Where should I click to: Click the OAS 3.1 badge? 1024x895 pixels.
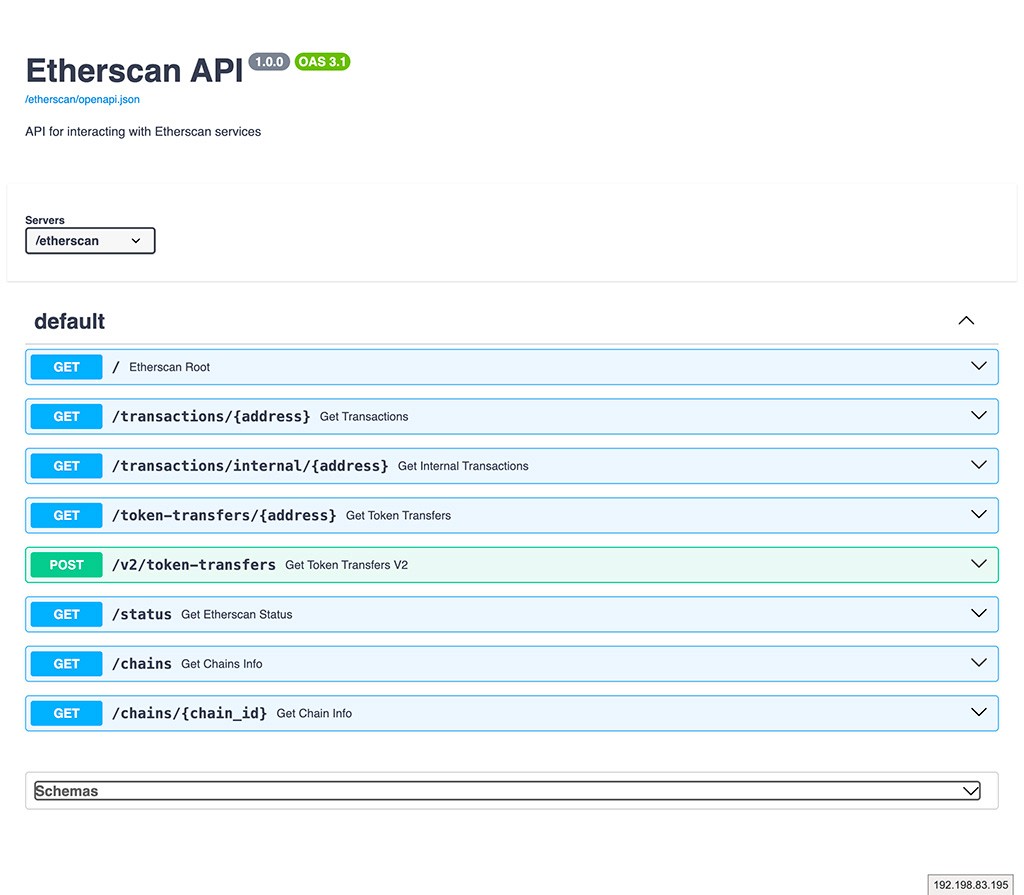point(323,61)
